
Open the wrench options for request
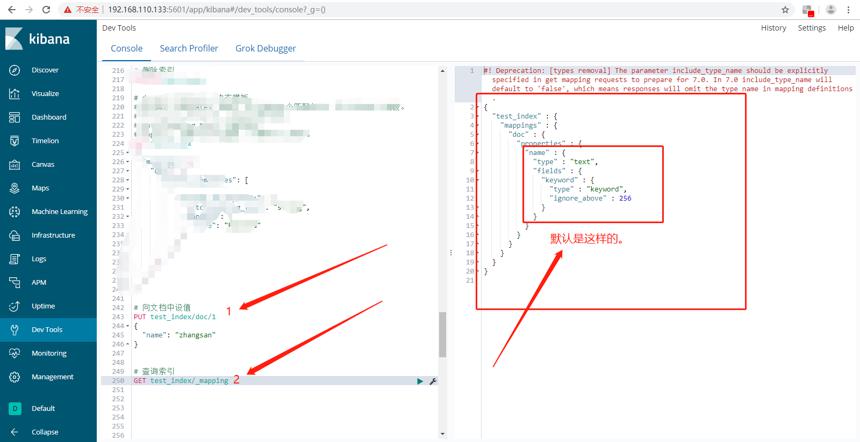(x=432, y=381)
